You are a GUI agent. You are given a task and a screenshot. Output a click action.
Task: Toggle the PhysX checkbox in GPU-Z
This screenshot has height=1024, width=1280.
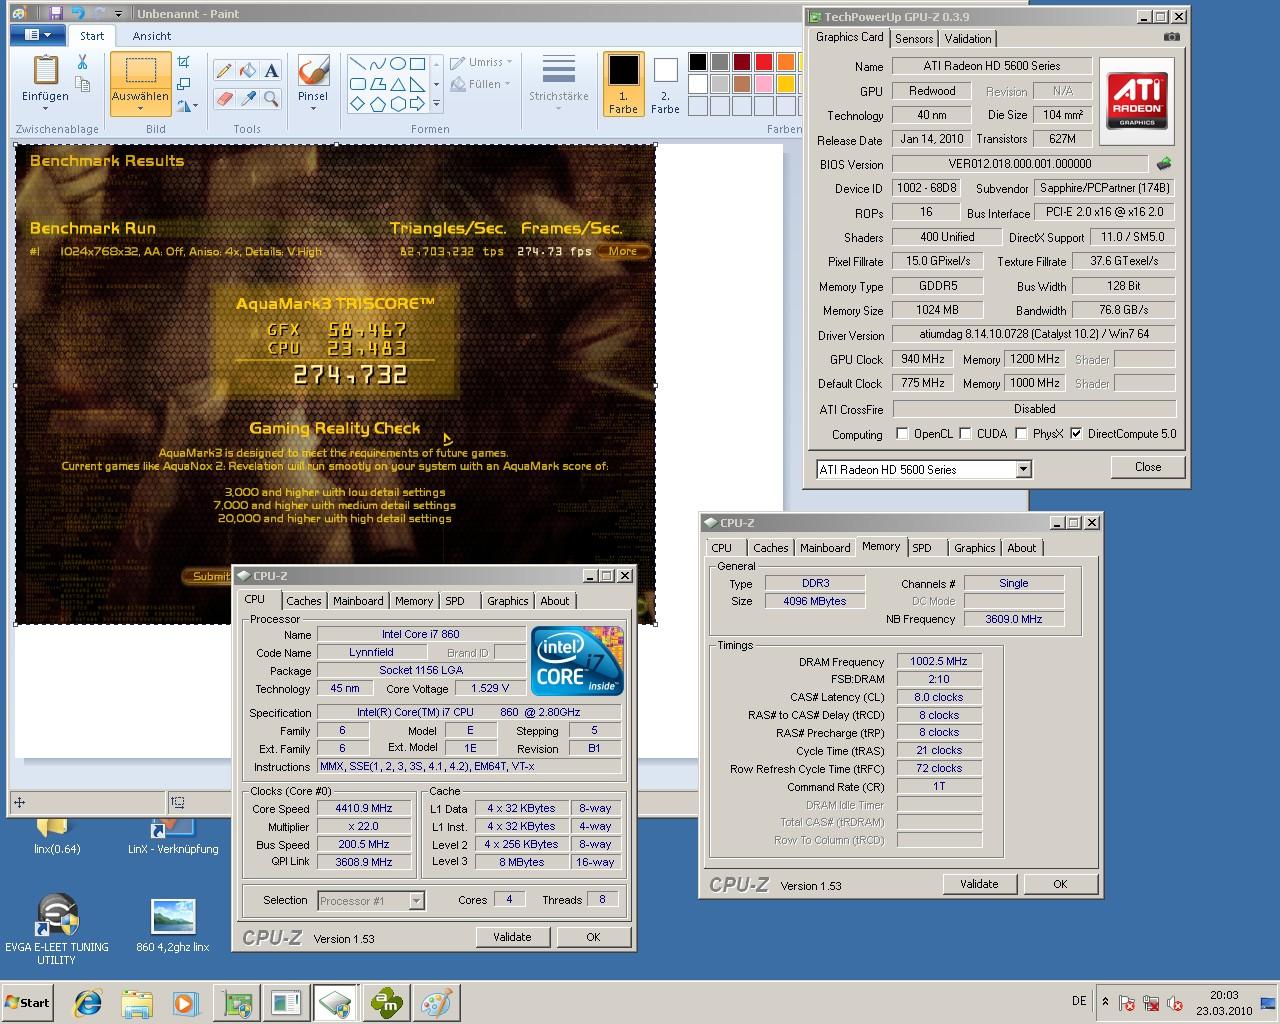pos(1021,434)
